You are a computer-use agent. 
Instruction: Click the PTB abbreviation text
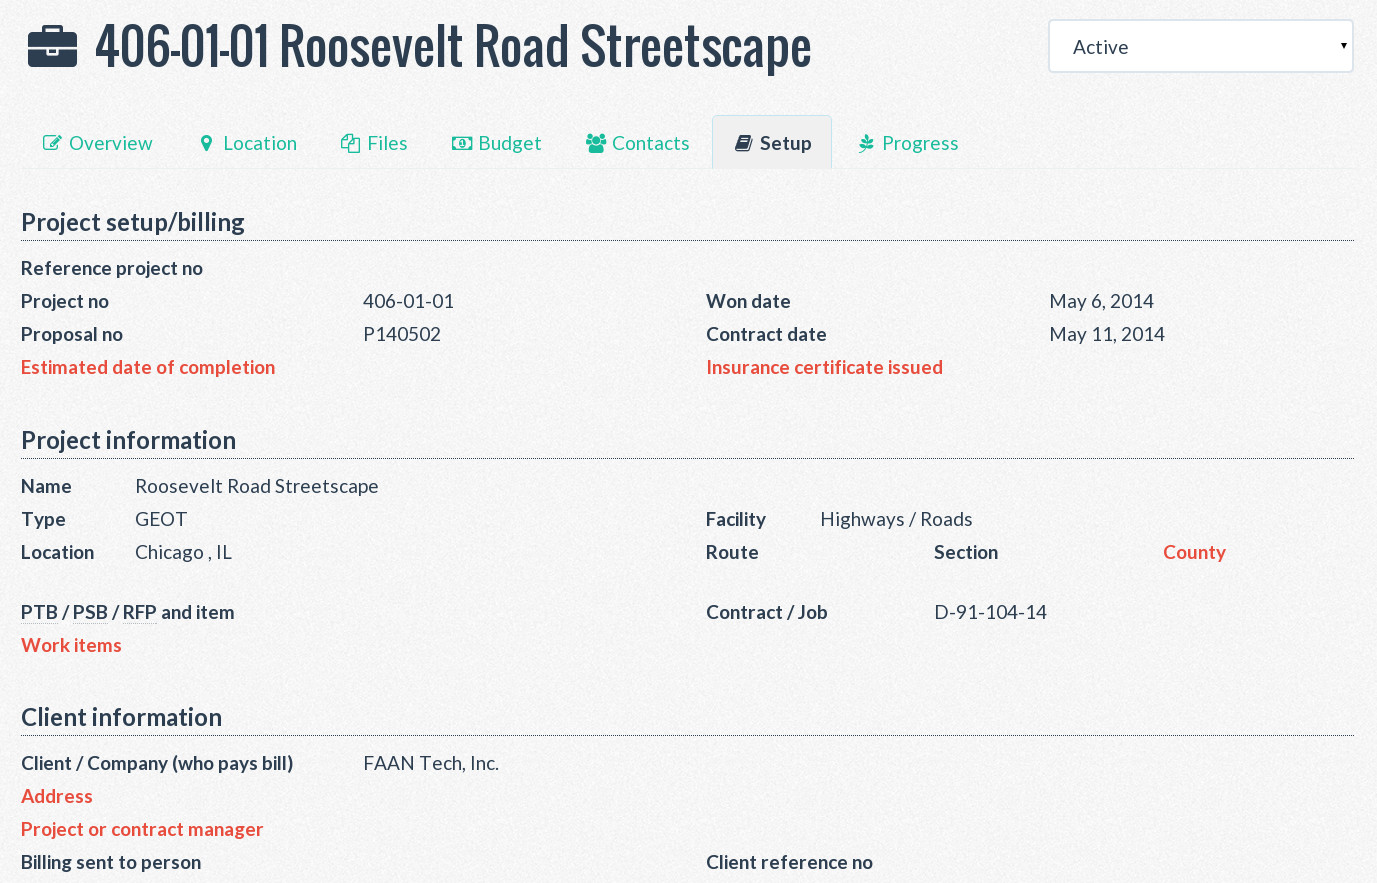[39, 612]
